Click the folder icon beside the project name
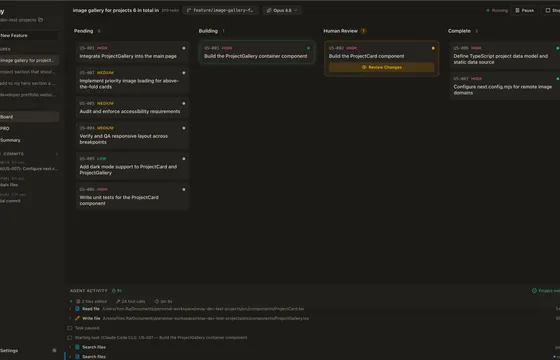This screenshot has height=360, width=560. pos(40,20)
